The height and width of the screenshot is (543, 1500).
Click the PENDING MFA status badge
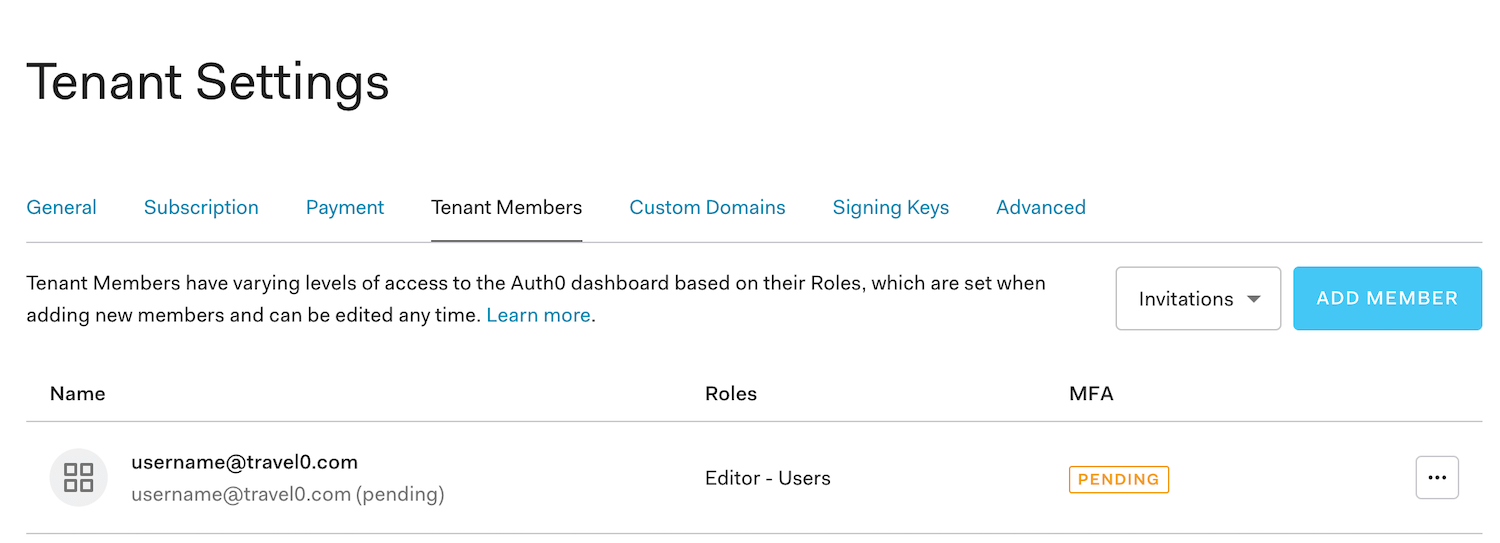click(x=1118, y=479)
